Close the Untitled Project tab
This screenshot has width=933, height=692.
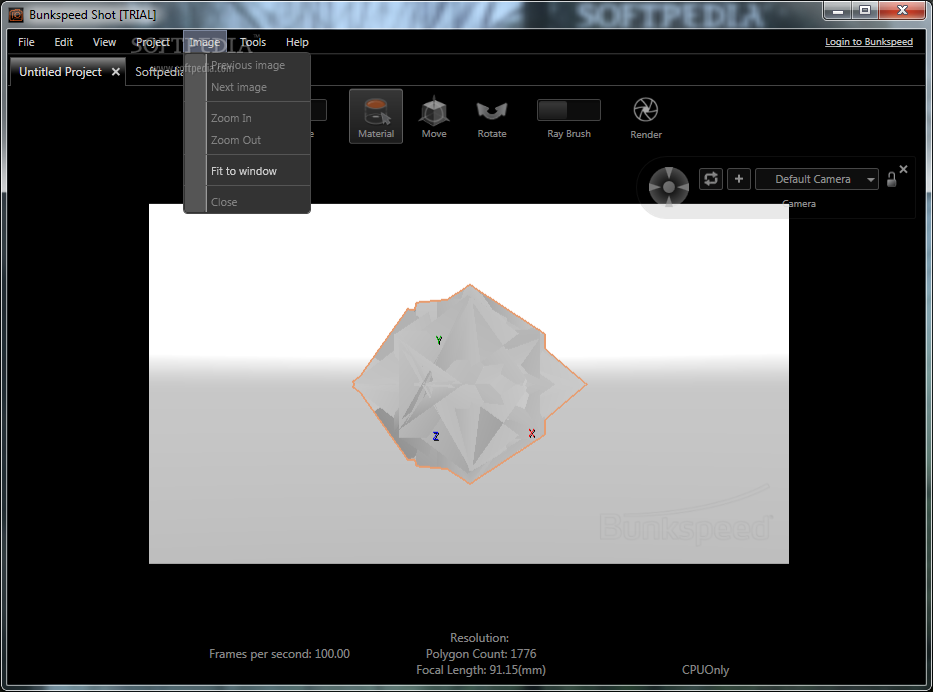pos(116,72)
